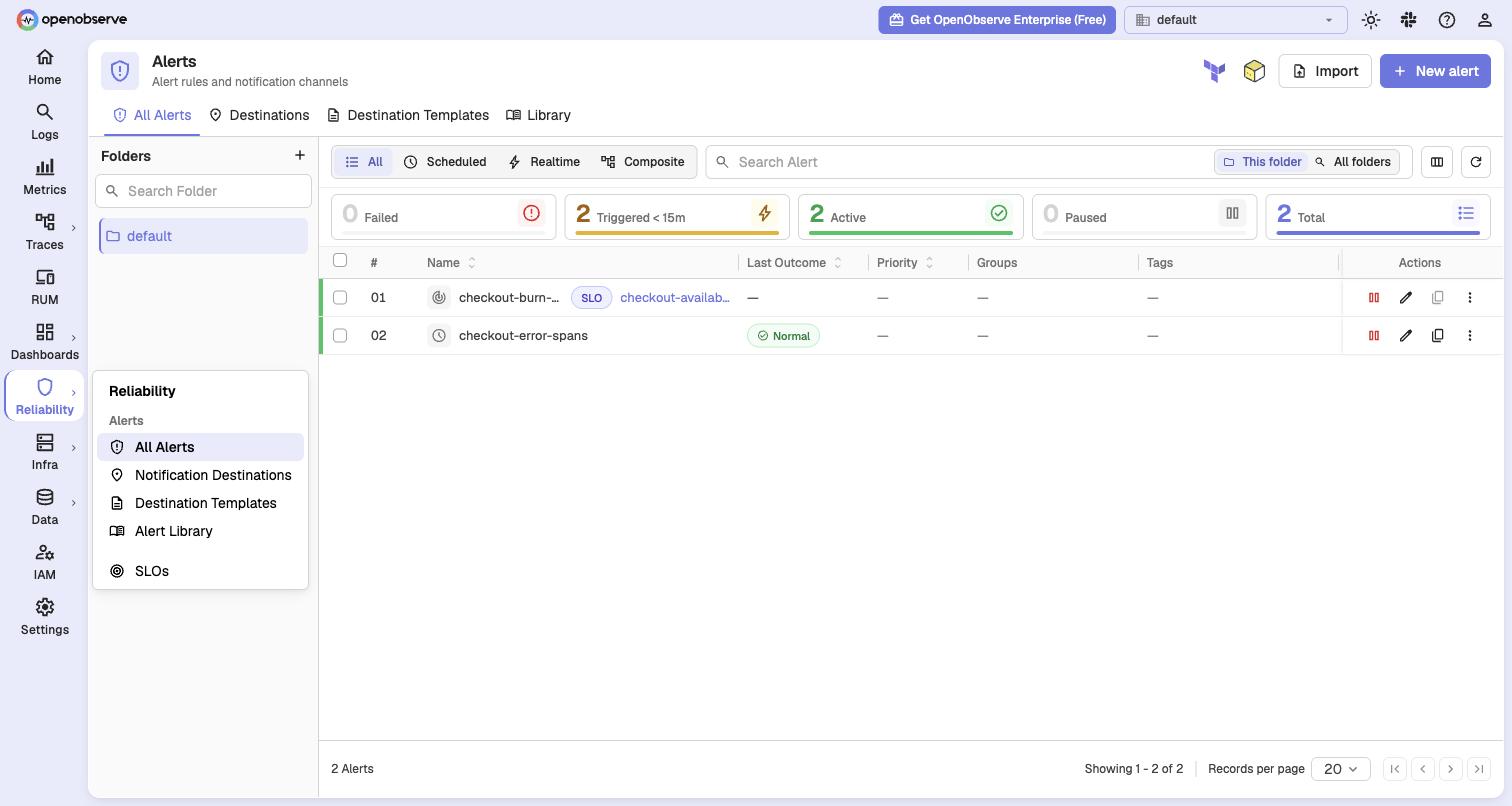The height and width of the screenshot is (806, 1512).
Task: Edit the checkout-burn alert
Action: [1405, 297]
